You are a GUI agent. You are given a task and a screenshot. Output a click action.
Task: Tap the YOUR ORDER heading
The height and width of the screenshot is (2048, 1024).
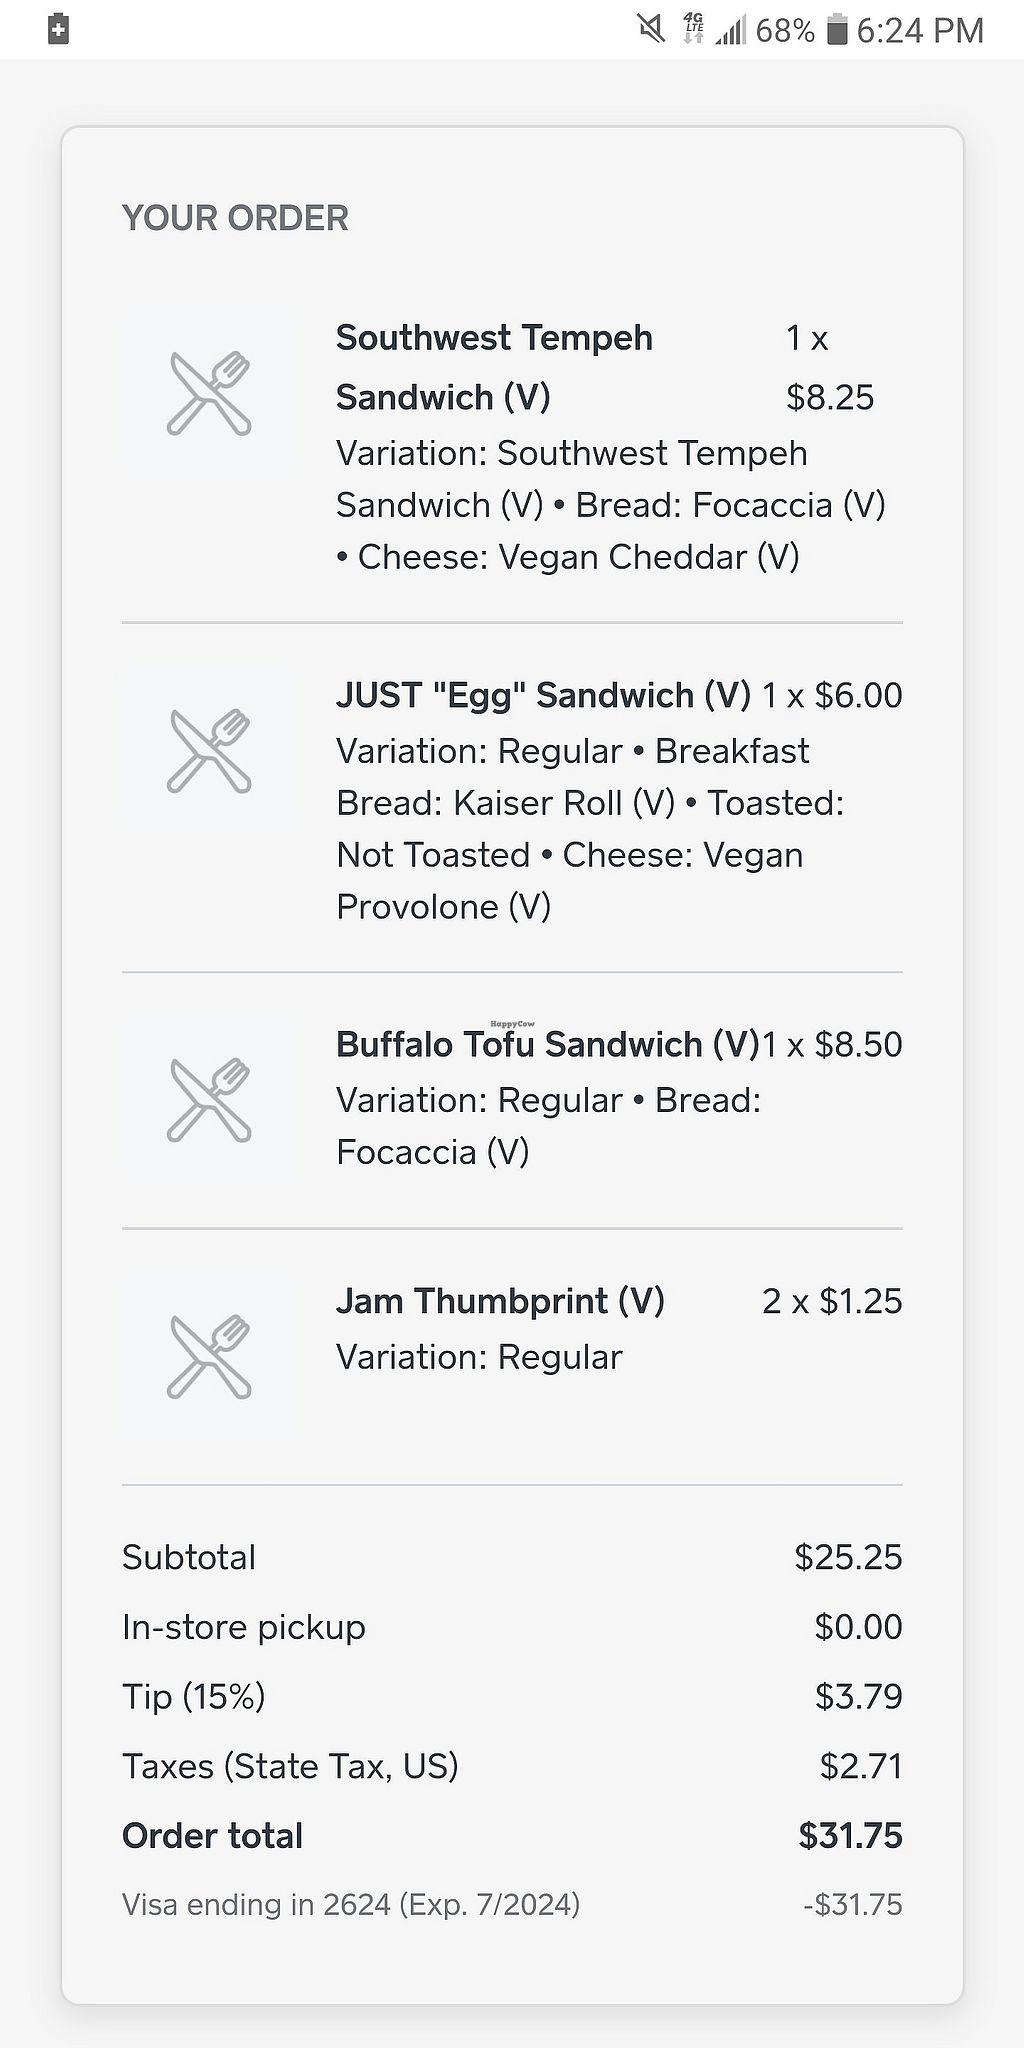click(x=235, y=218)
